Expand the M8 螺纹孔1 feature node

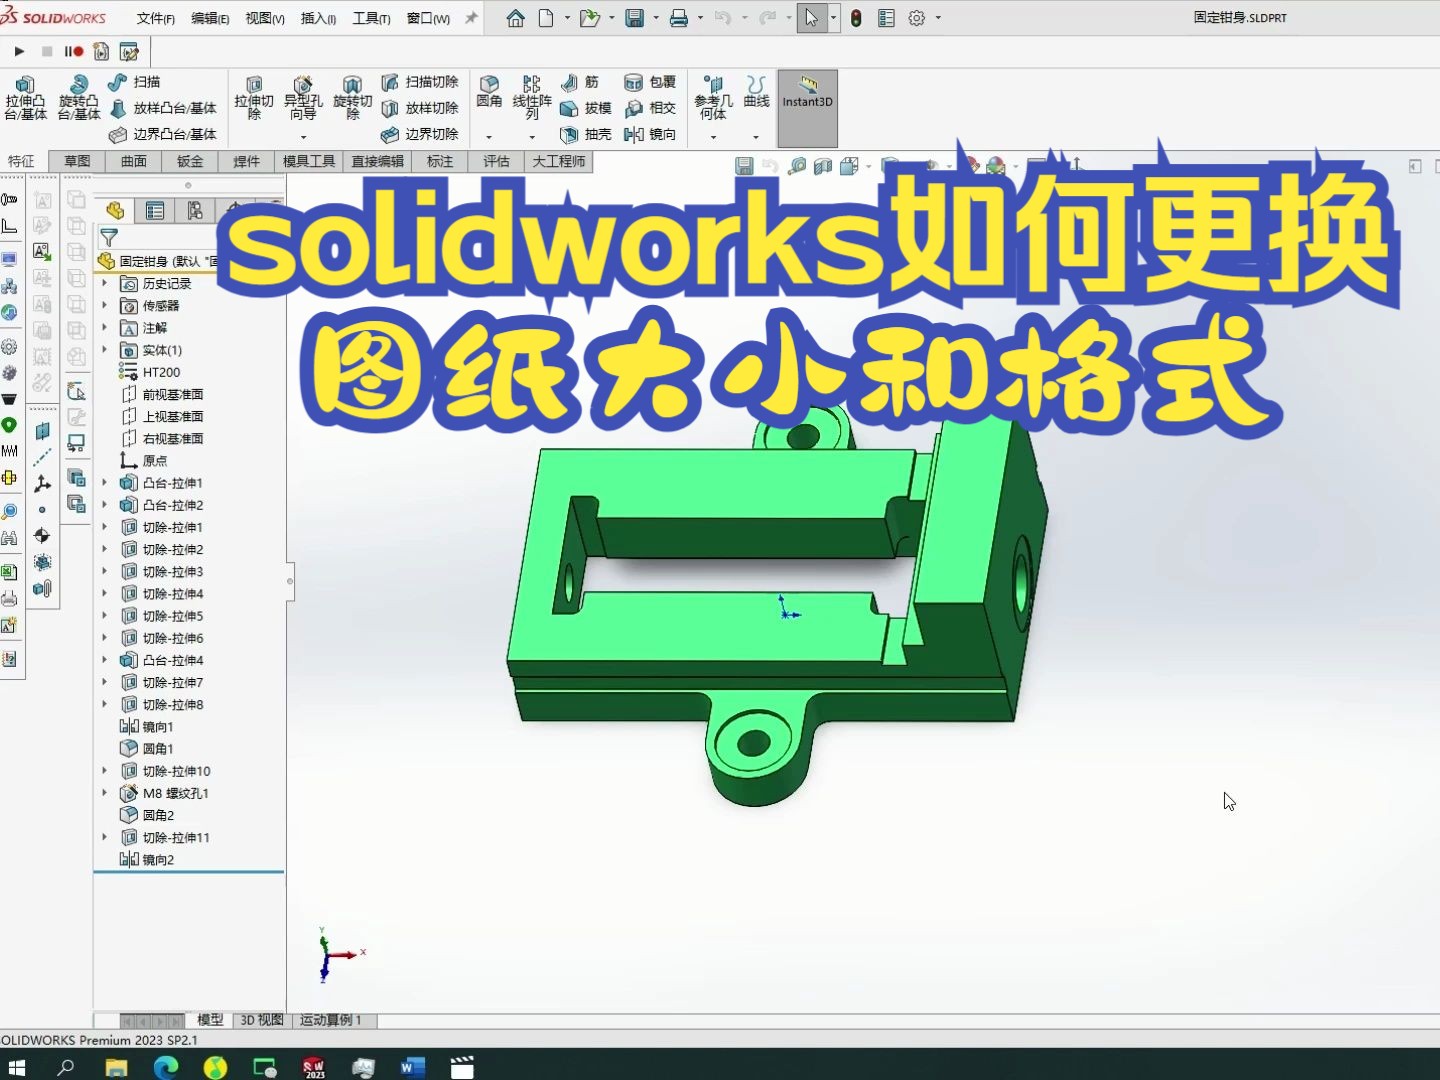[x=105, y=793]
